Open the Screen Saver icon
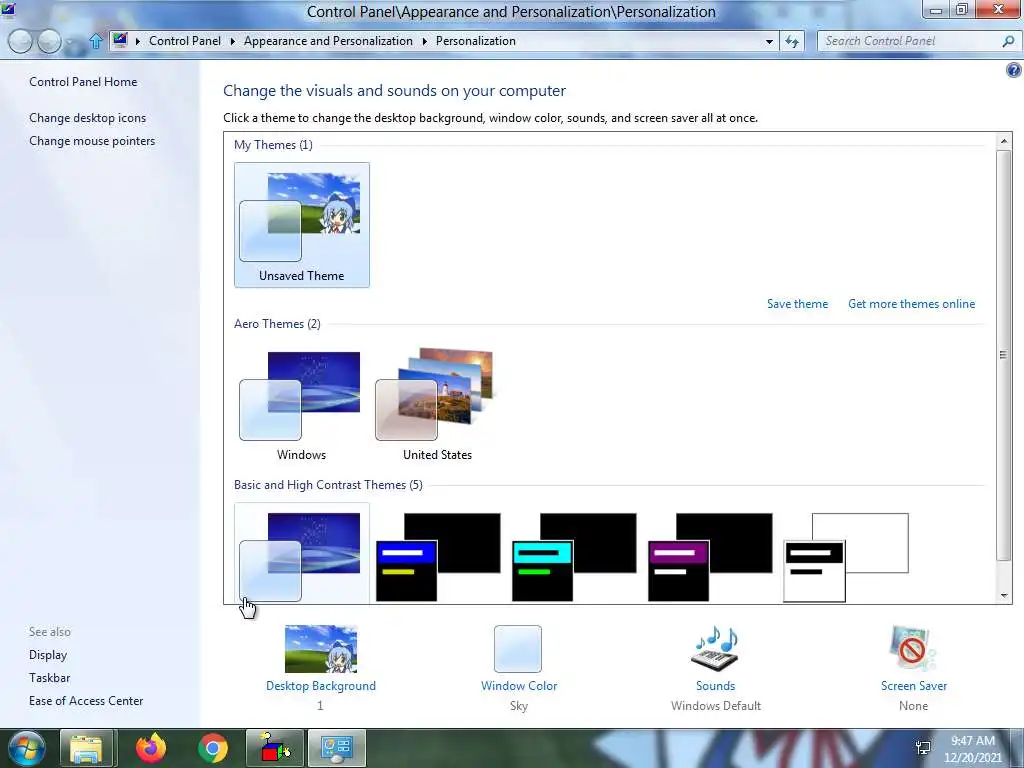Image resolution: width=1024 pixels, height=768 pixels. pos(913,648)
